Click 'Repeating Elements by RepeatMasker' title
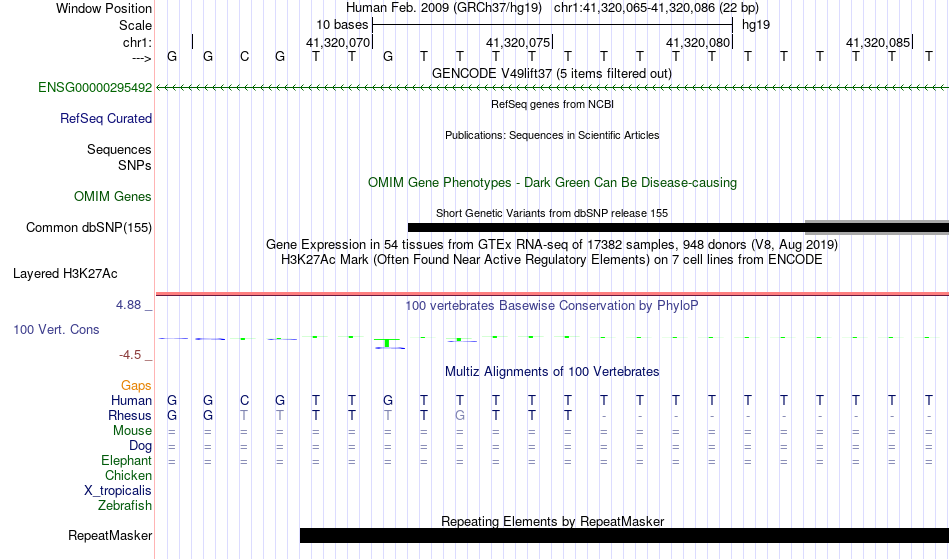Screen dimensions: 950x559 553,521
